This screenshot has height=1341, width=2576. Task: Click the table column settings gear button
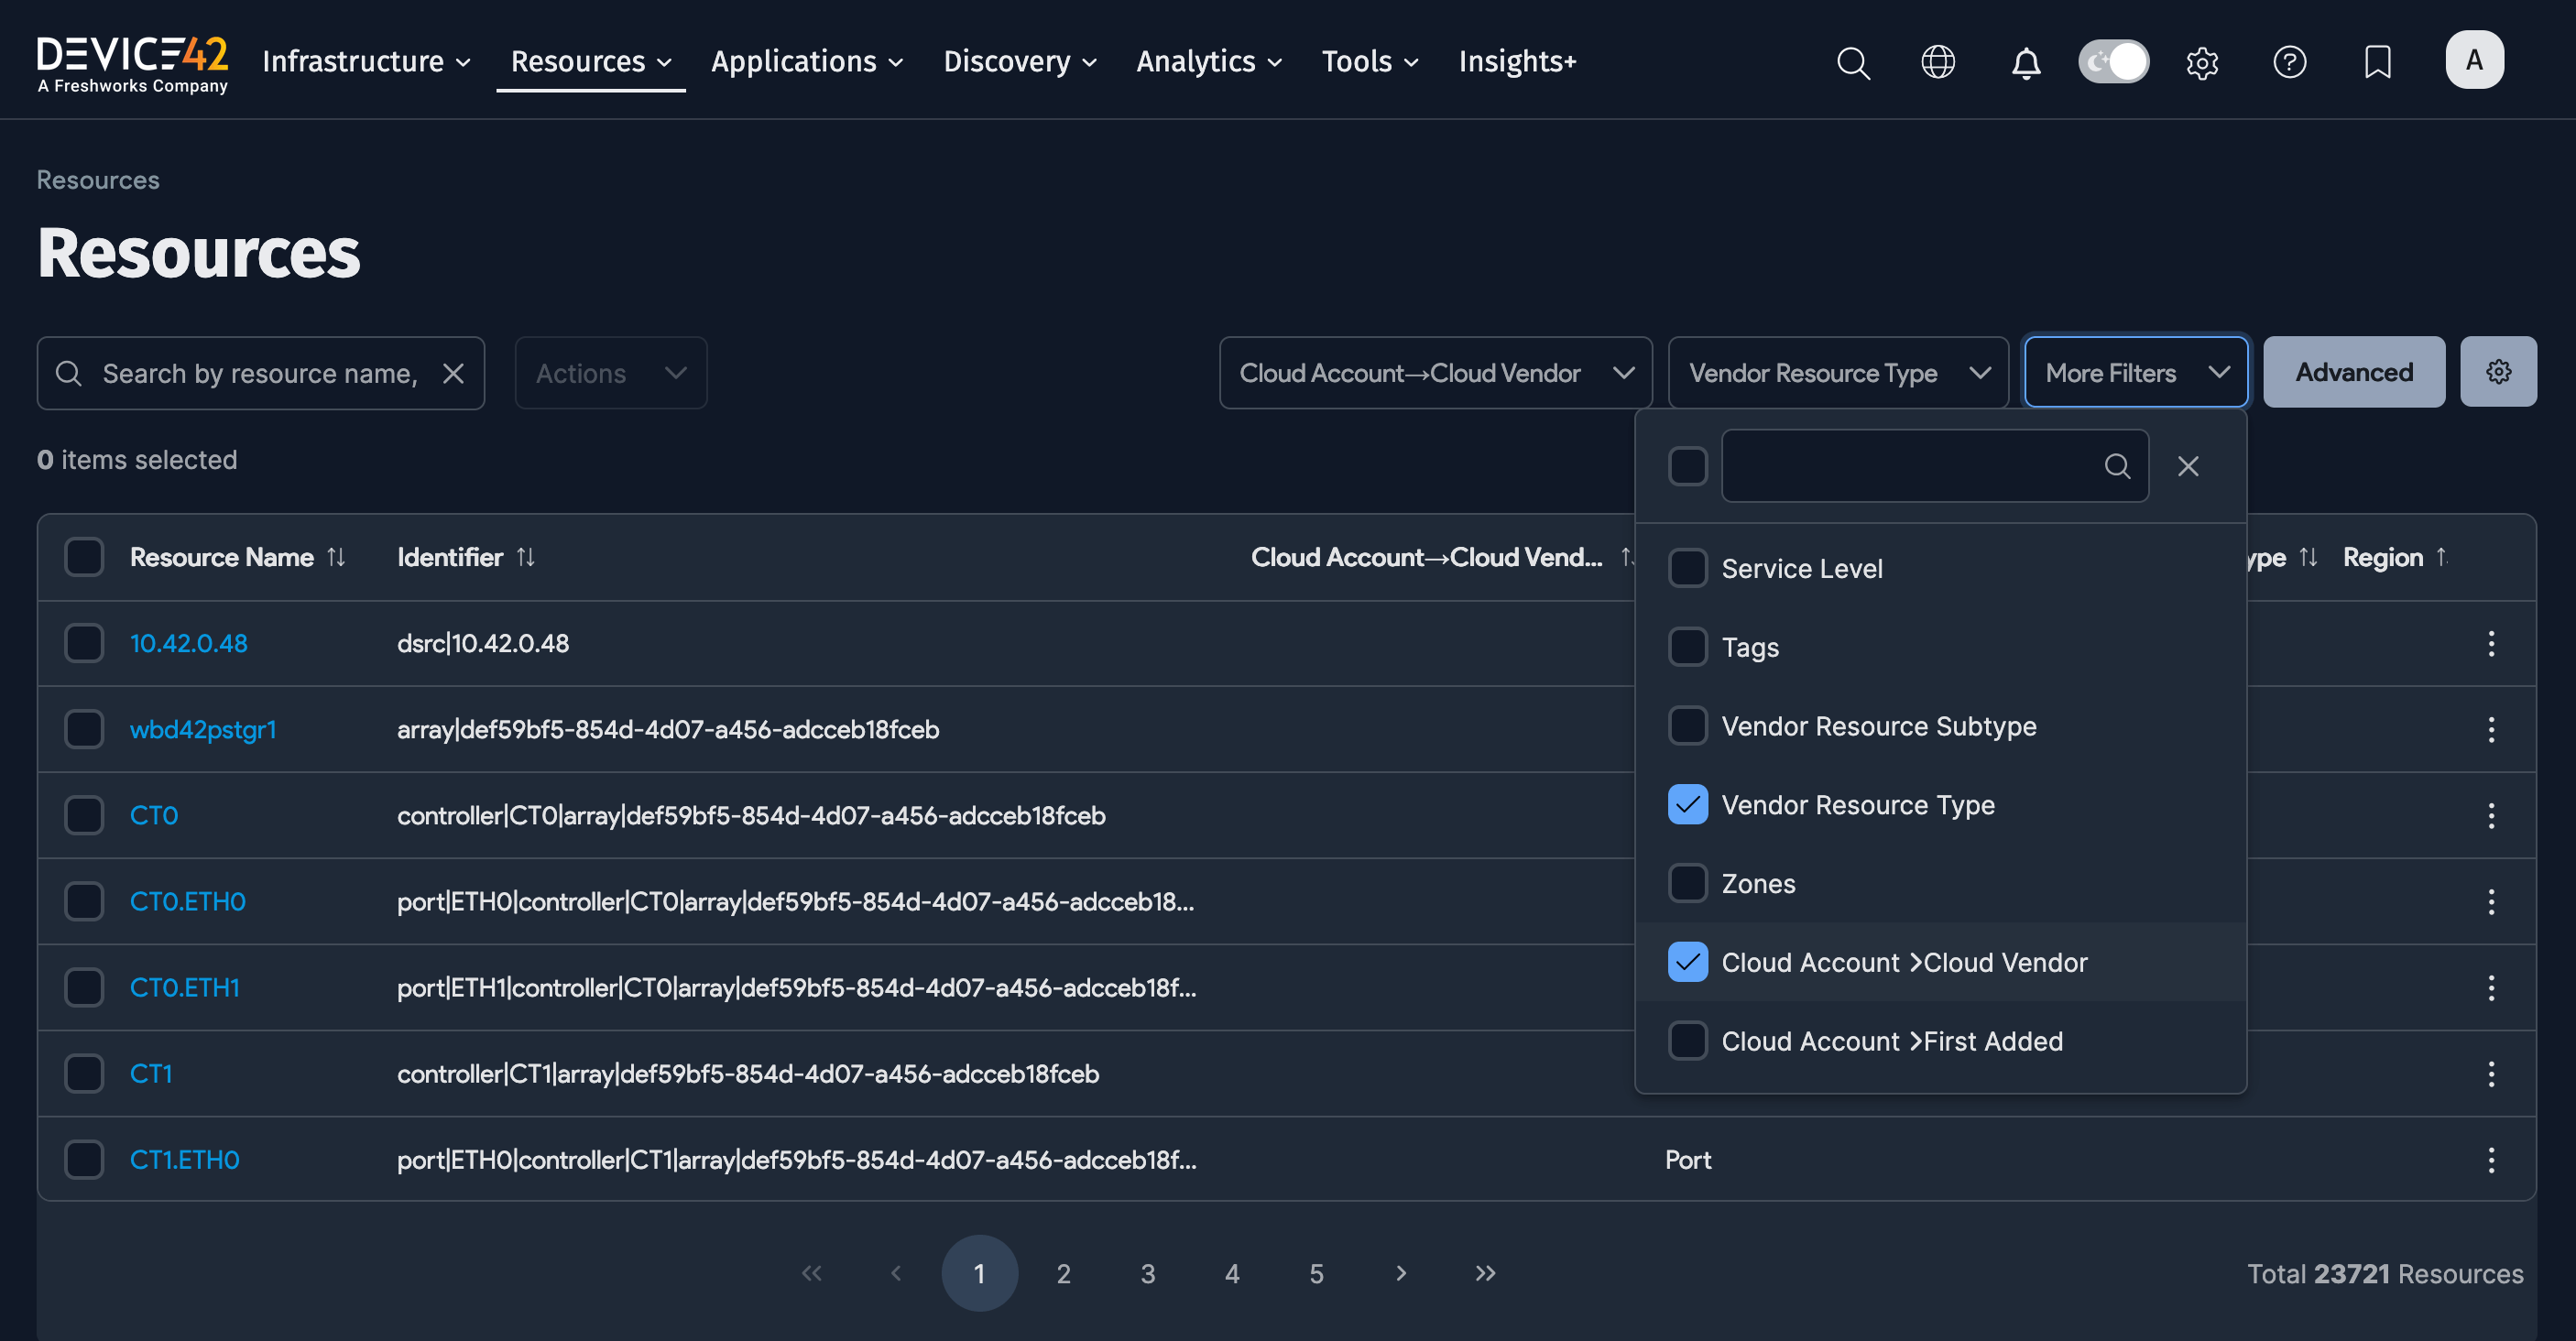2498,372
